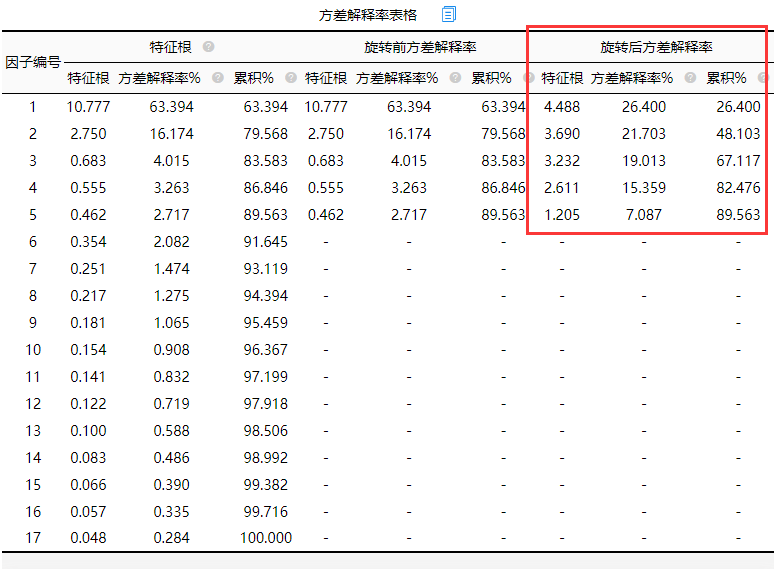This screenshot has width=774, height=569.
Task: Click the 因子编号 column header
Action: coord(33,62)
